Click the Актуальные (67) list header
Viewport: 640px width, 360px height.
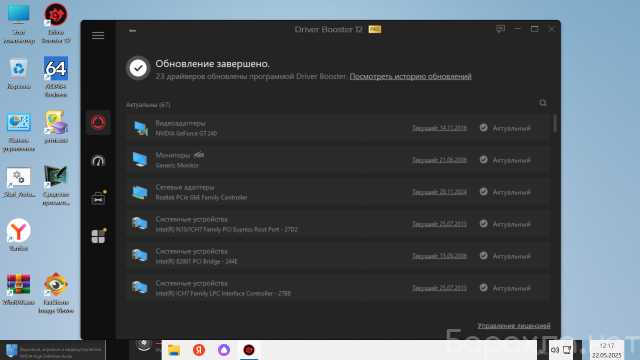148,105
